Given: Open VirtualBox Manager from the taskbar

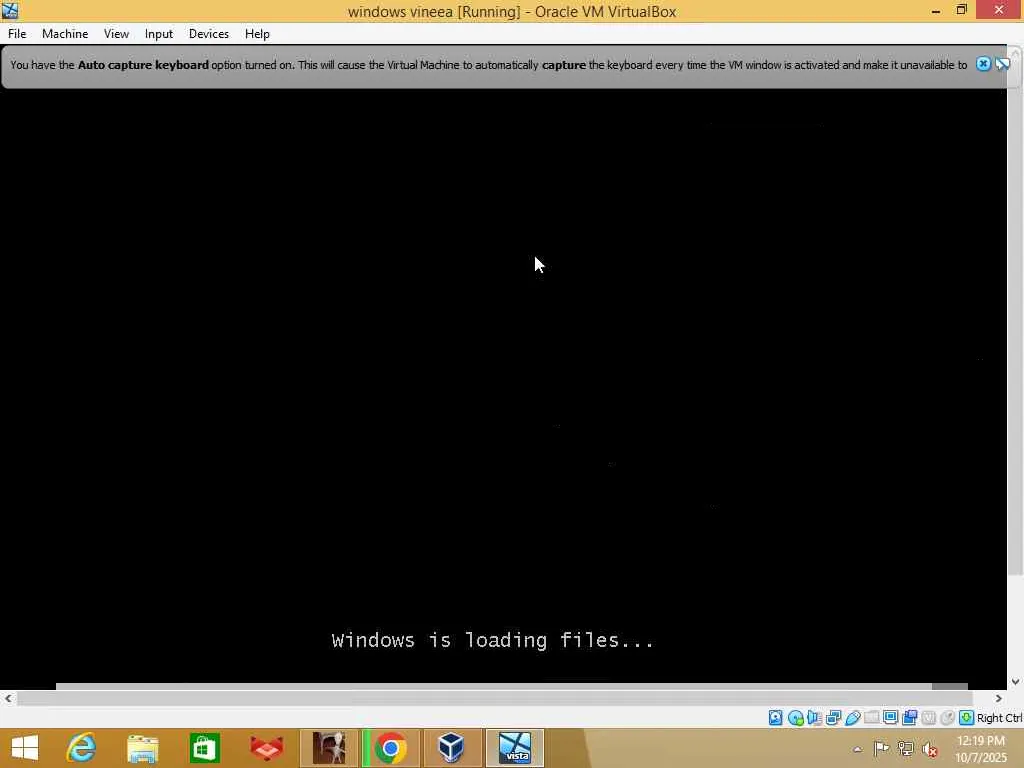Looking at the screenshot, I should (x=451, y=748).
